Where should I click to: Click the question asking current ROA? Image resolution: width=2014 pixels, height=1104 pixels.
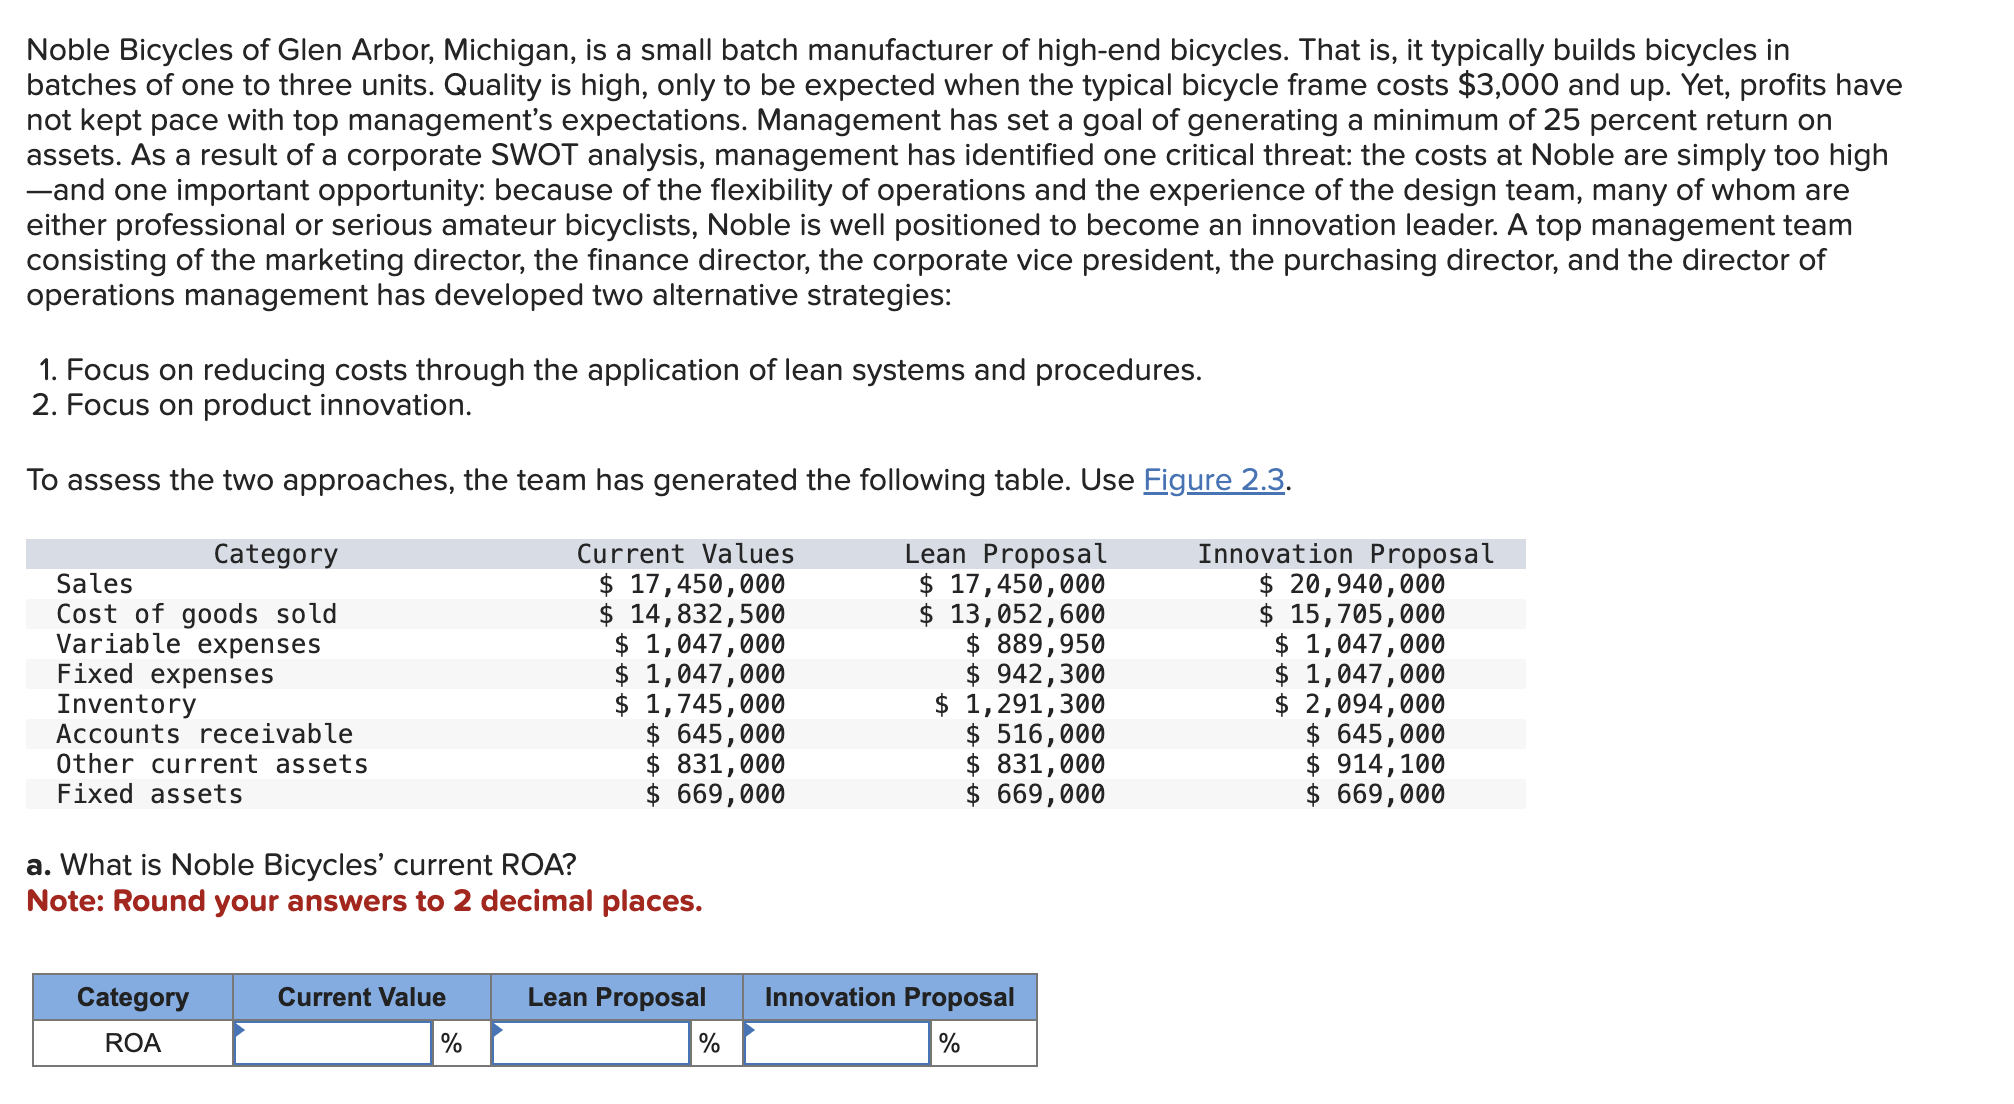click(x=302, y=864)
